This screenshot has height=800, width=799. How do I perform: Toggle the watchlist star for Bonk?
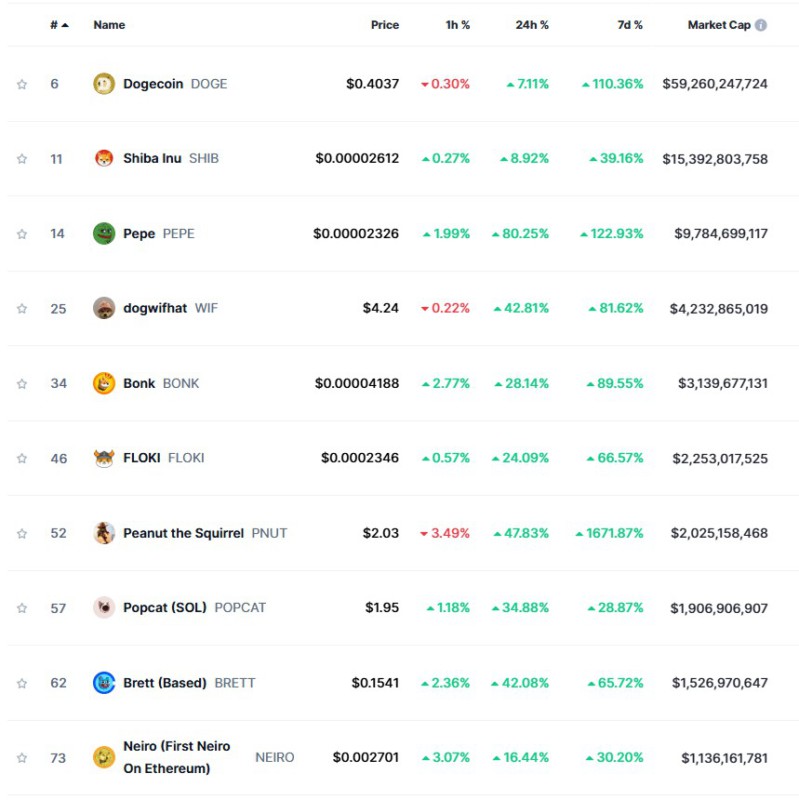(x=22, y=383)
